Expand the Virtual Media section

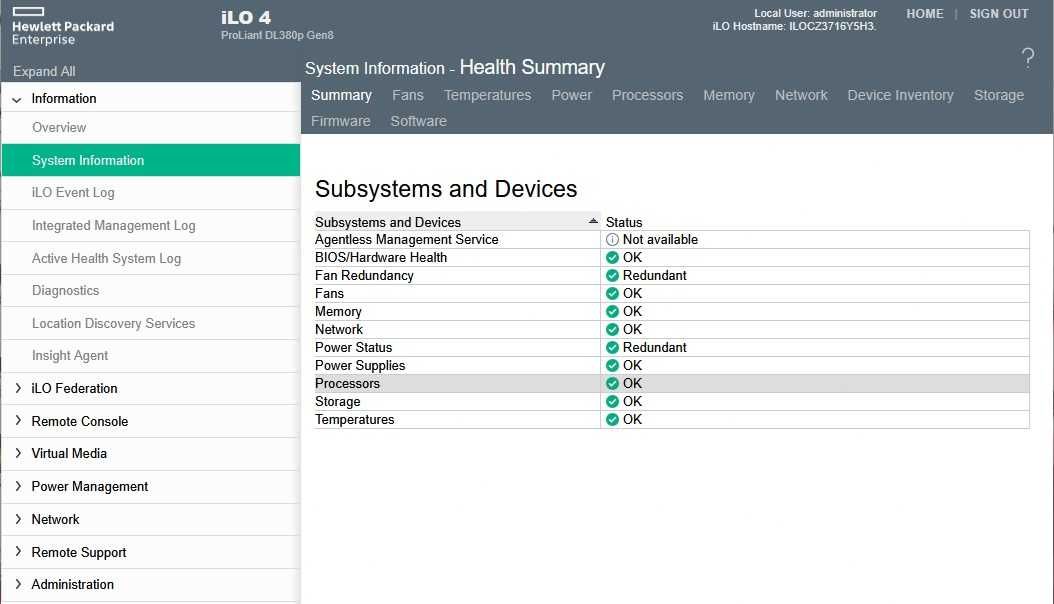coord(18,454)
